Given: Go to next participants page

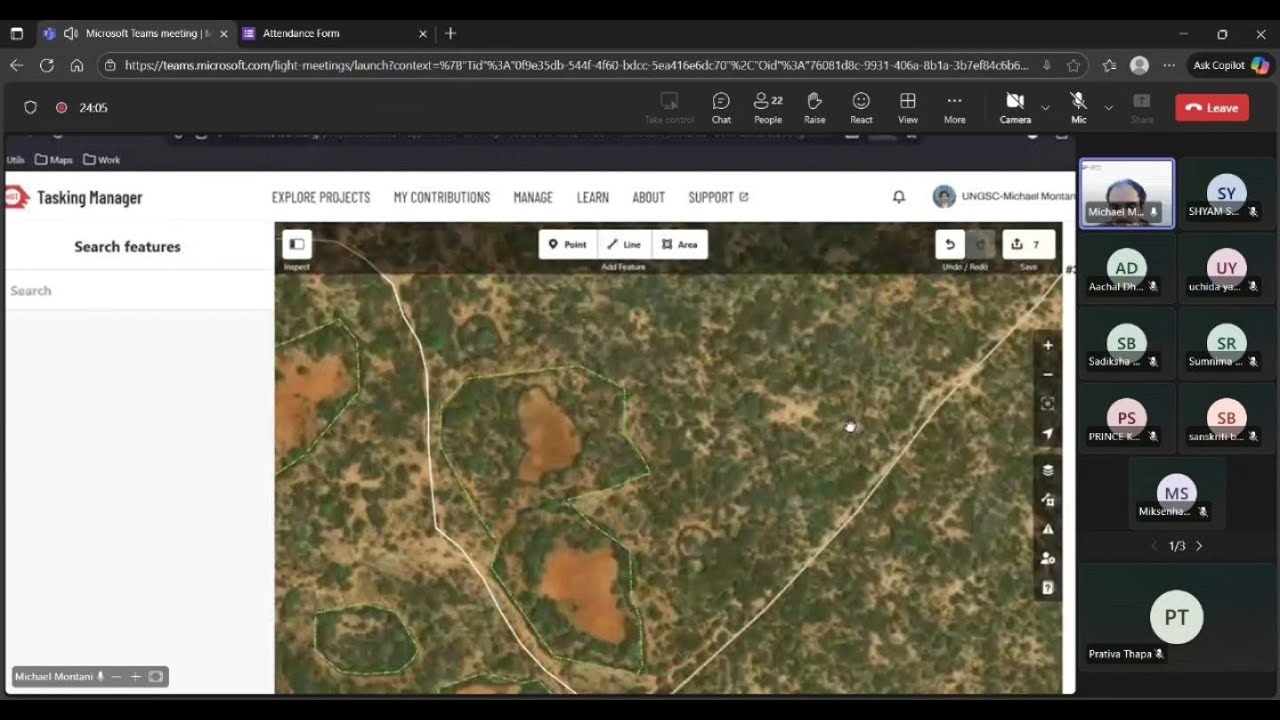Looking at the screenshot, I should tap(1199, 546).
